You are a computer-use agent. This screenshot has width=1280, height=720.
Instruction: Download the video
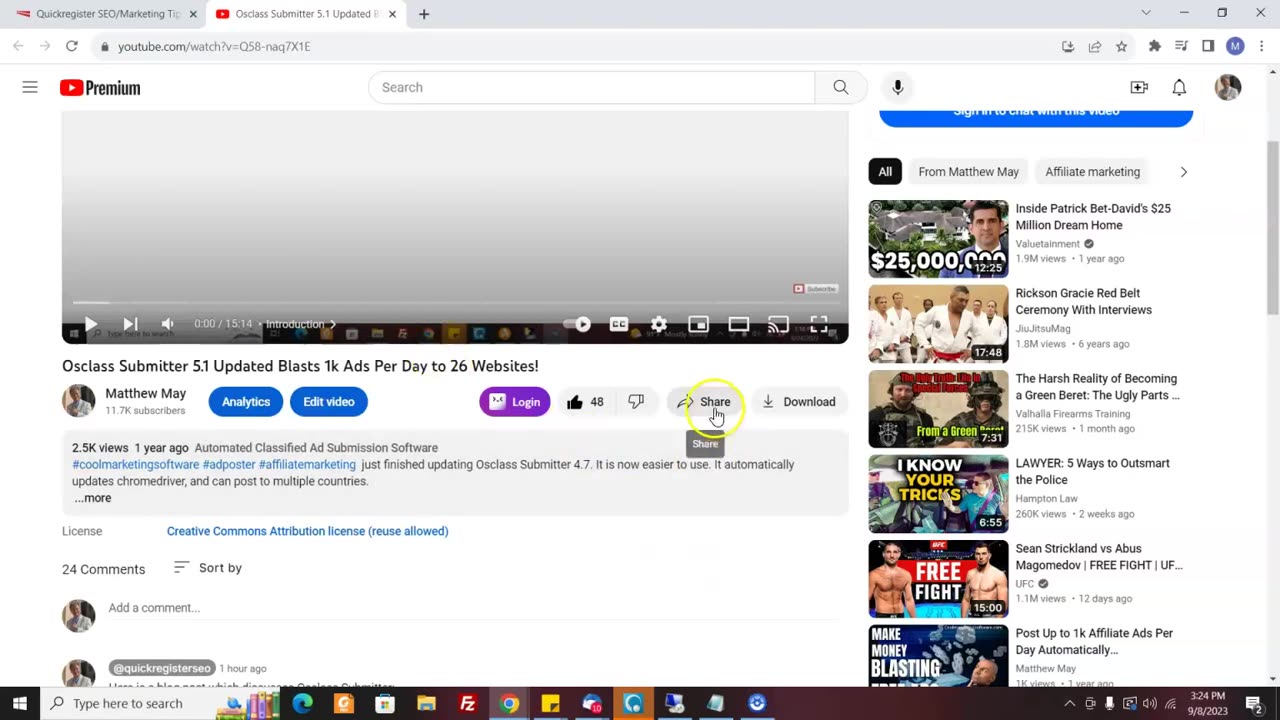click(799, 402)
